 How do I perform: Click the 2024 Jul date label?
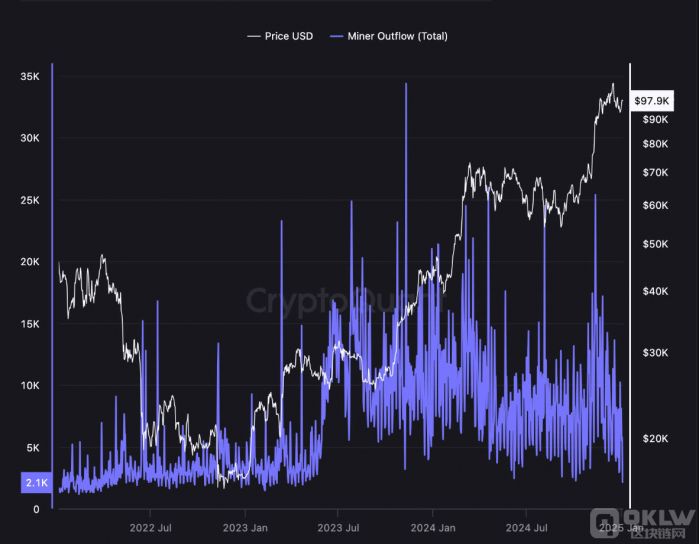coord(526,528)
